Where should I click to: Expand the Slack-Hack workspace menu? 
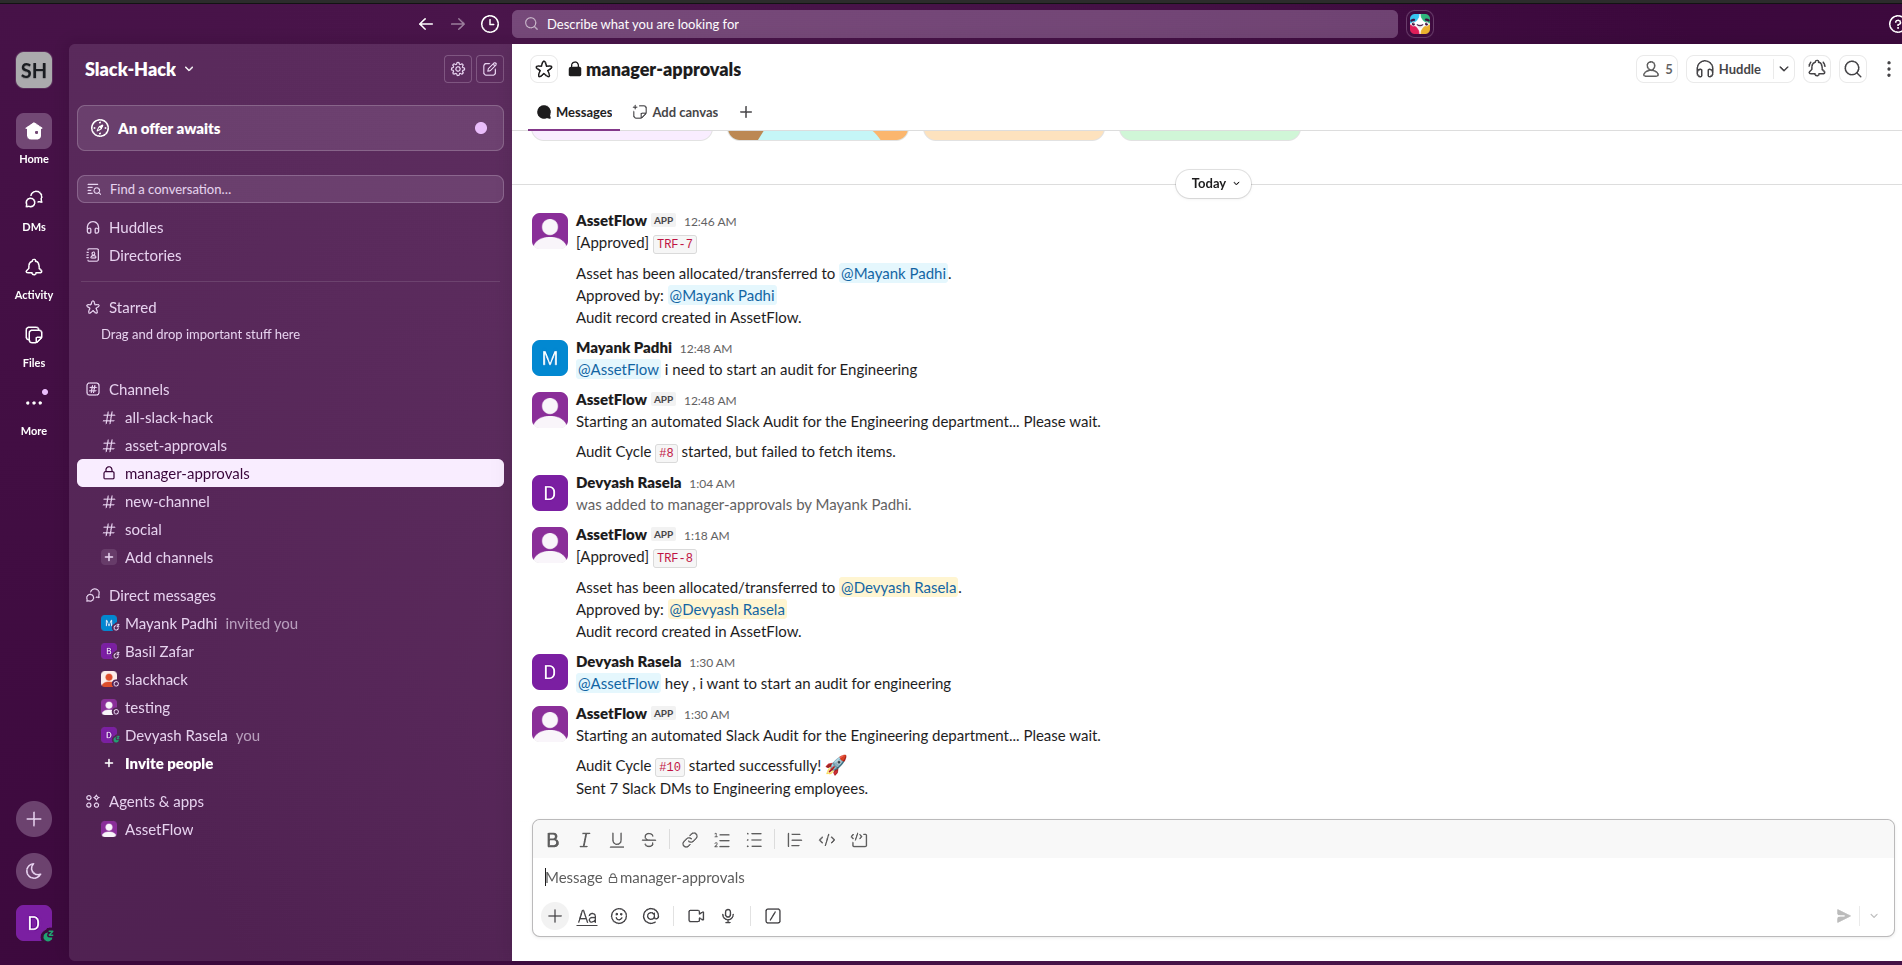(139, 69)
